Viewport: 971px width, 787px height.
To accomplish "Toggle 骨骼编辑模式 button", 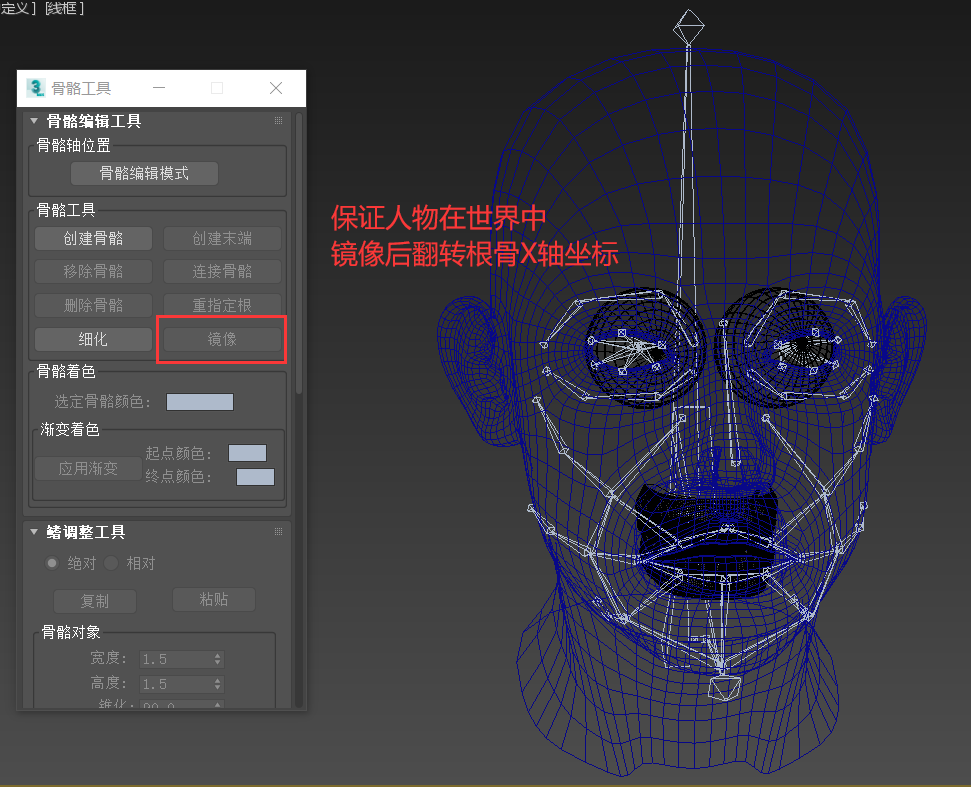I will point(144,173).
